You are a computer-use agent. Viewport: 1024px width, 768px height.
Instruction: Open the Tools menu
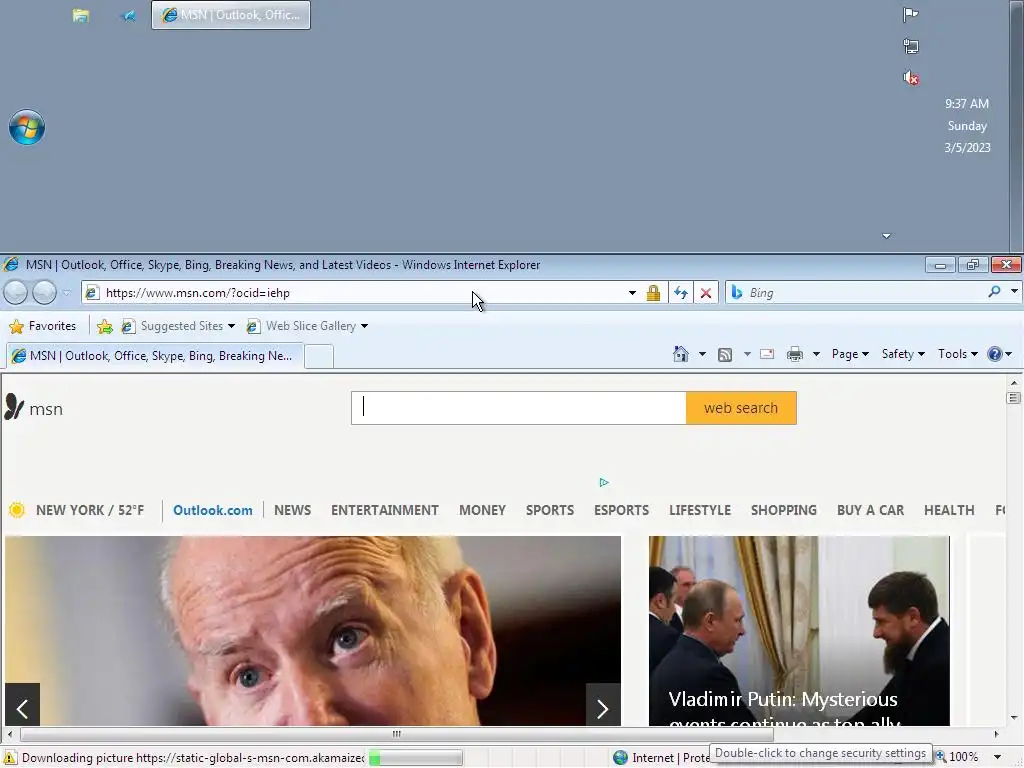pos(957,354)
